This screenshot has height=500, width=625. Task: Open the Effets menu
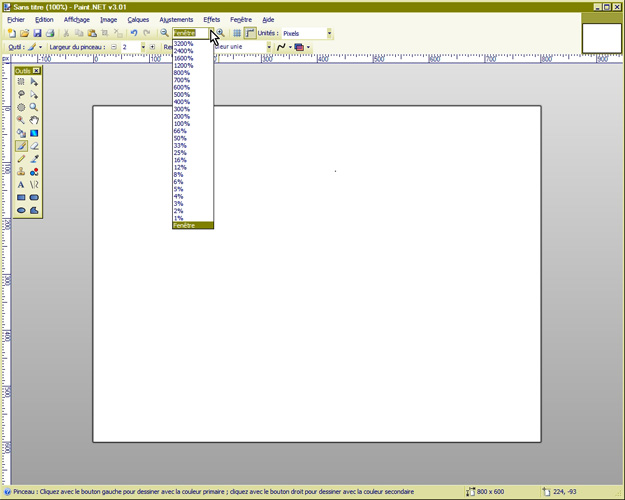pos(212,19)
